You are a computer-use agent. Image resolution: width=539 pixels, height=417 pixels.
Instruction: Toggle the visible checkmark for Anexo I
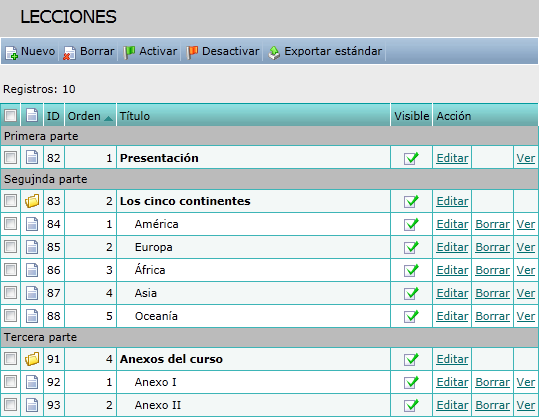point(411,382)
